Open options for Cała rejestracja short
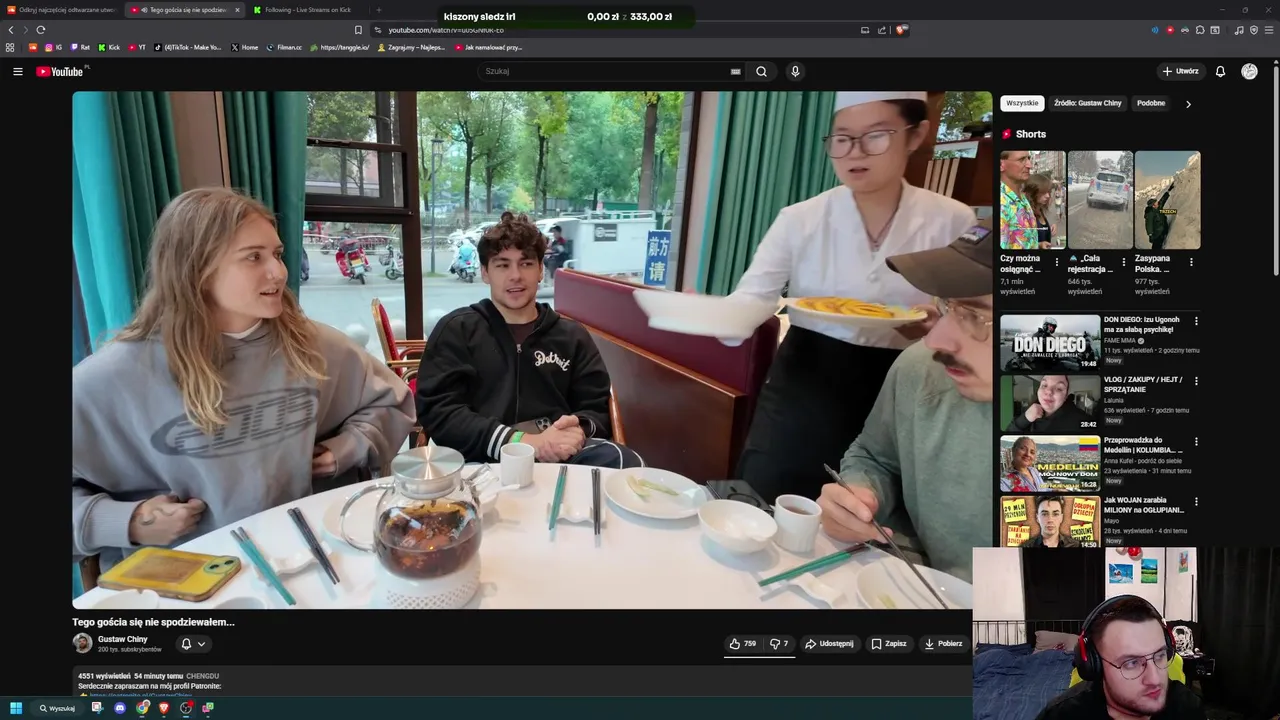The width and height of the screenshot is (1280, 720). 1124,262
